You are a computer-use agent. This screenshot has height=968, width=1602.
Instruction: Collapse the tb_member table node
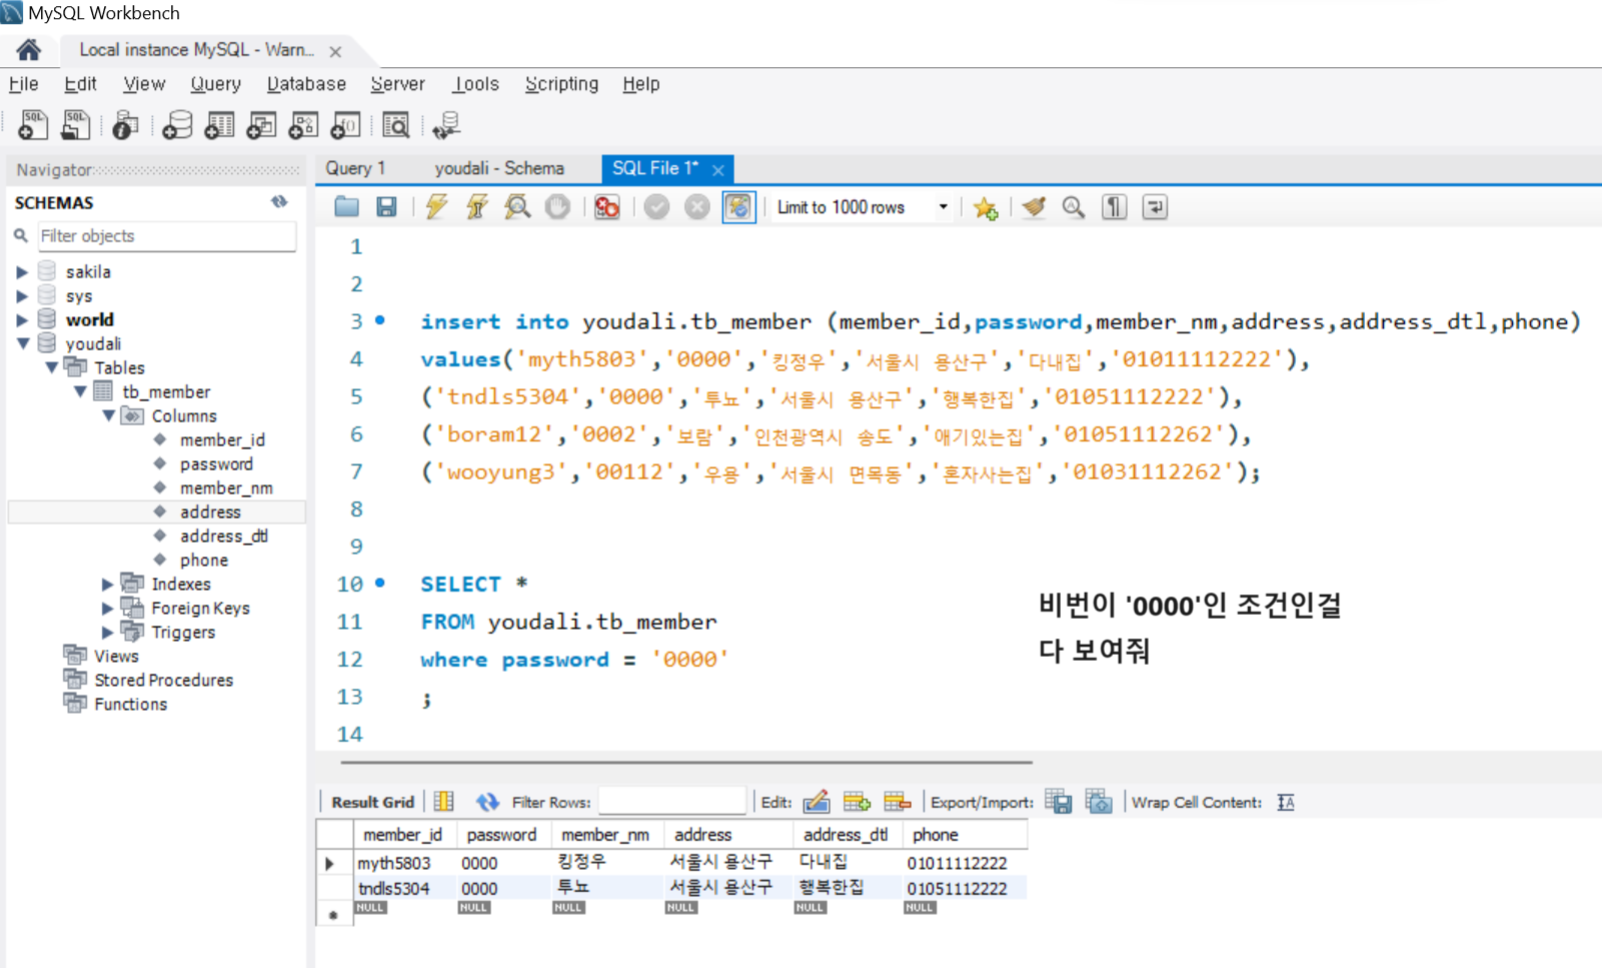point(80,392)
